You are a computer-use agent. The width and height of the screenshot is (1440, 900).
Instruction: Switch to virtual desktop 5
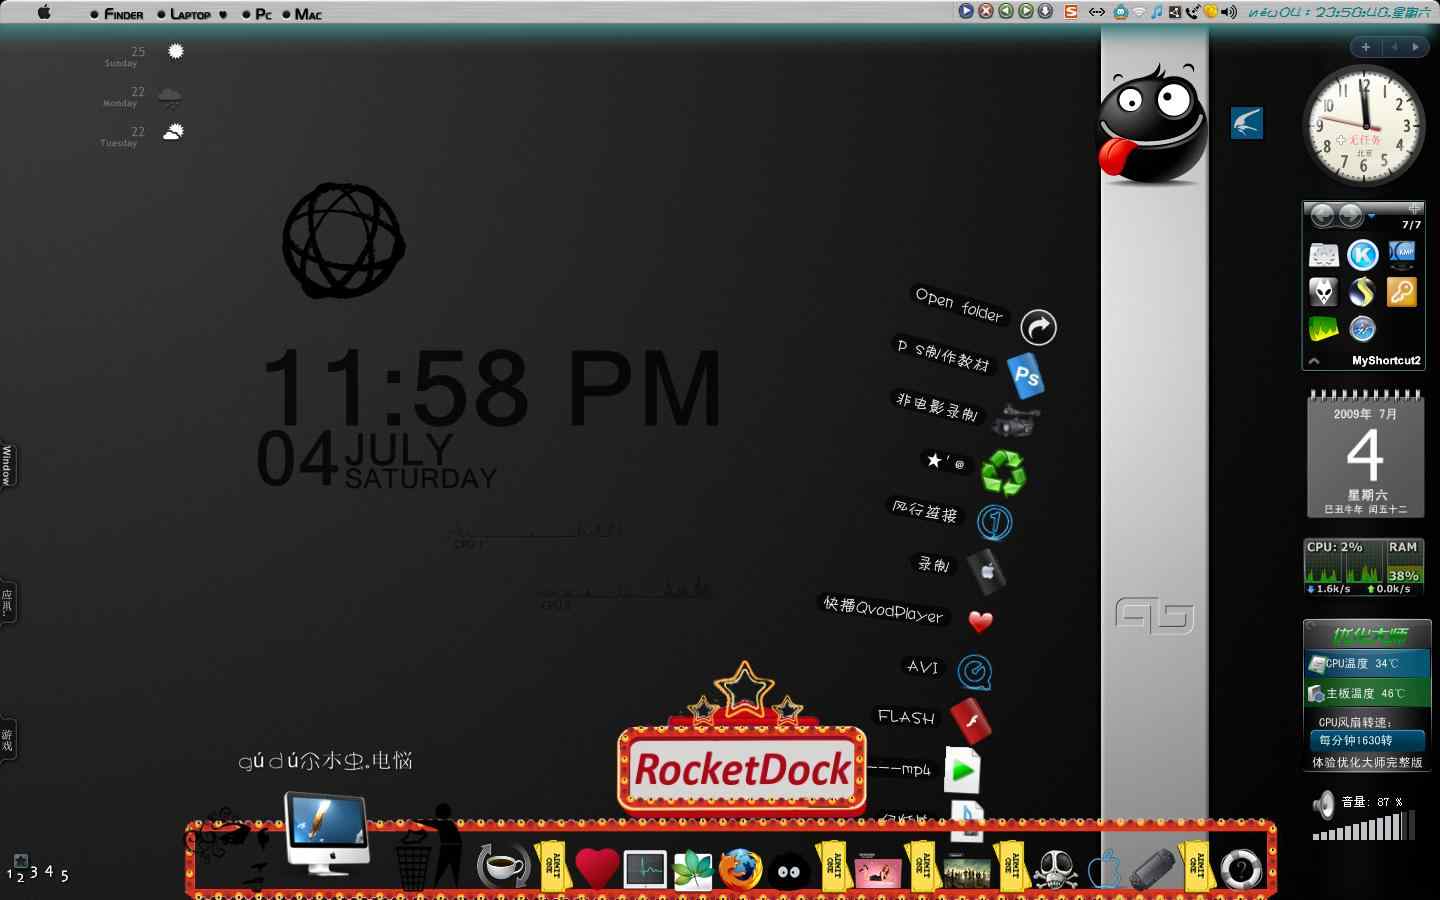pos(65,876)
